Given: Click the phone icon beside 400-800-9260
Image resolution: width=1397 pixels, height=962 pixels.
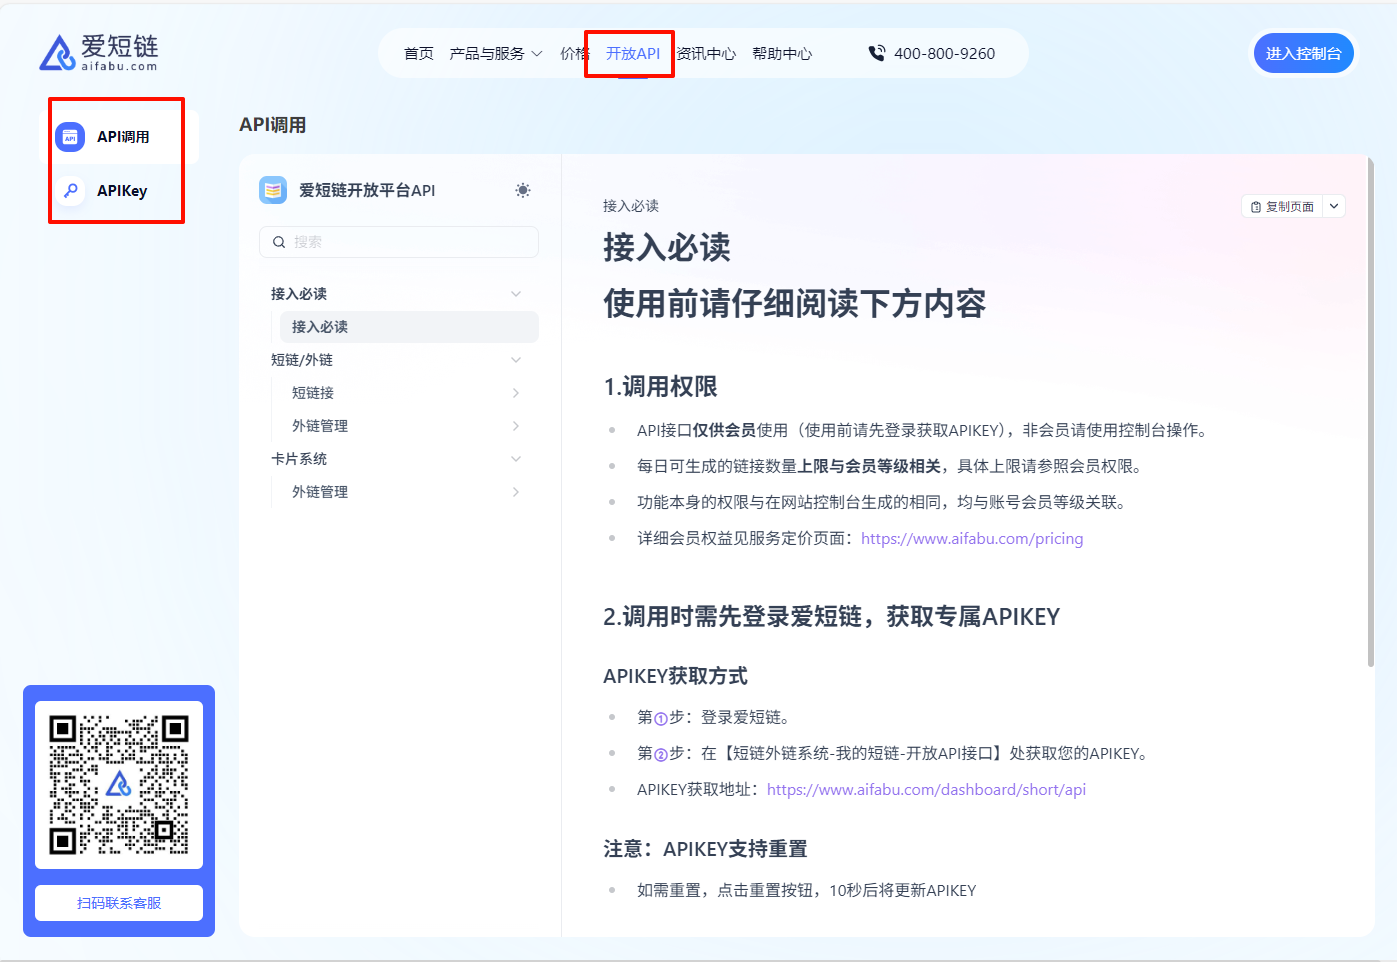Looking at the screenshot, I should pyautogui.click(x=876, y=54).
